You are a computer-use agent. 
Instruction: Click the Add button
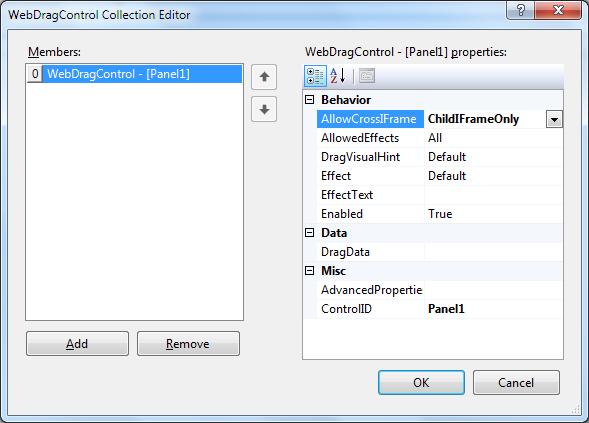77,343
